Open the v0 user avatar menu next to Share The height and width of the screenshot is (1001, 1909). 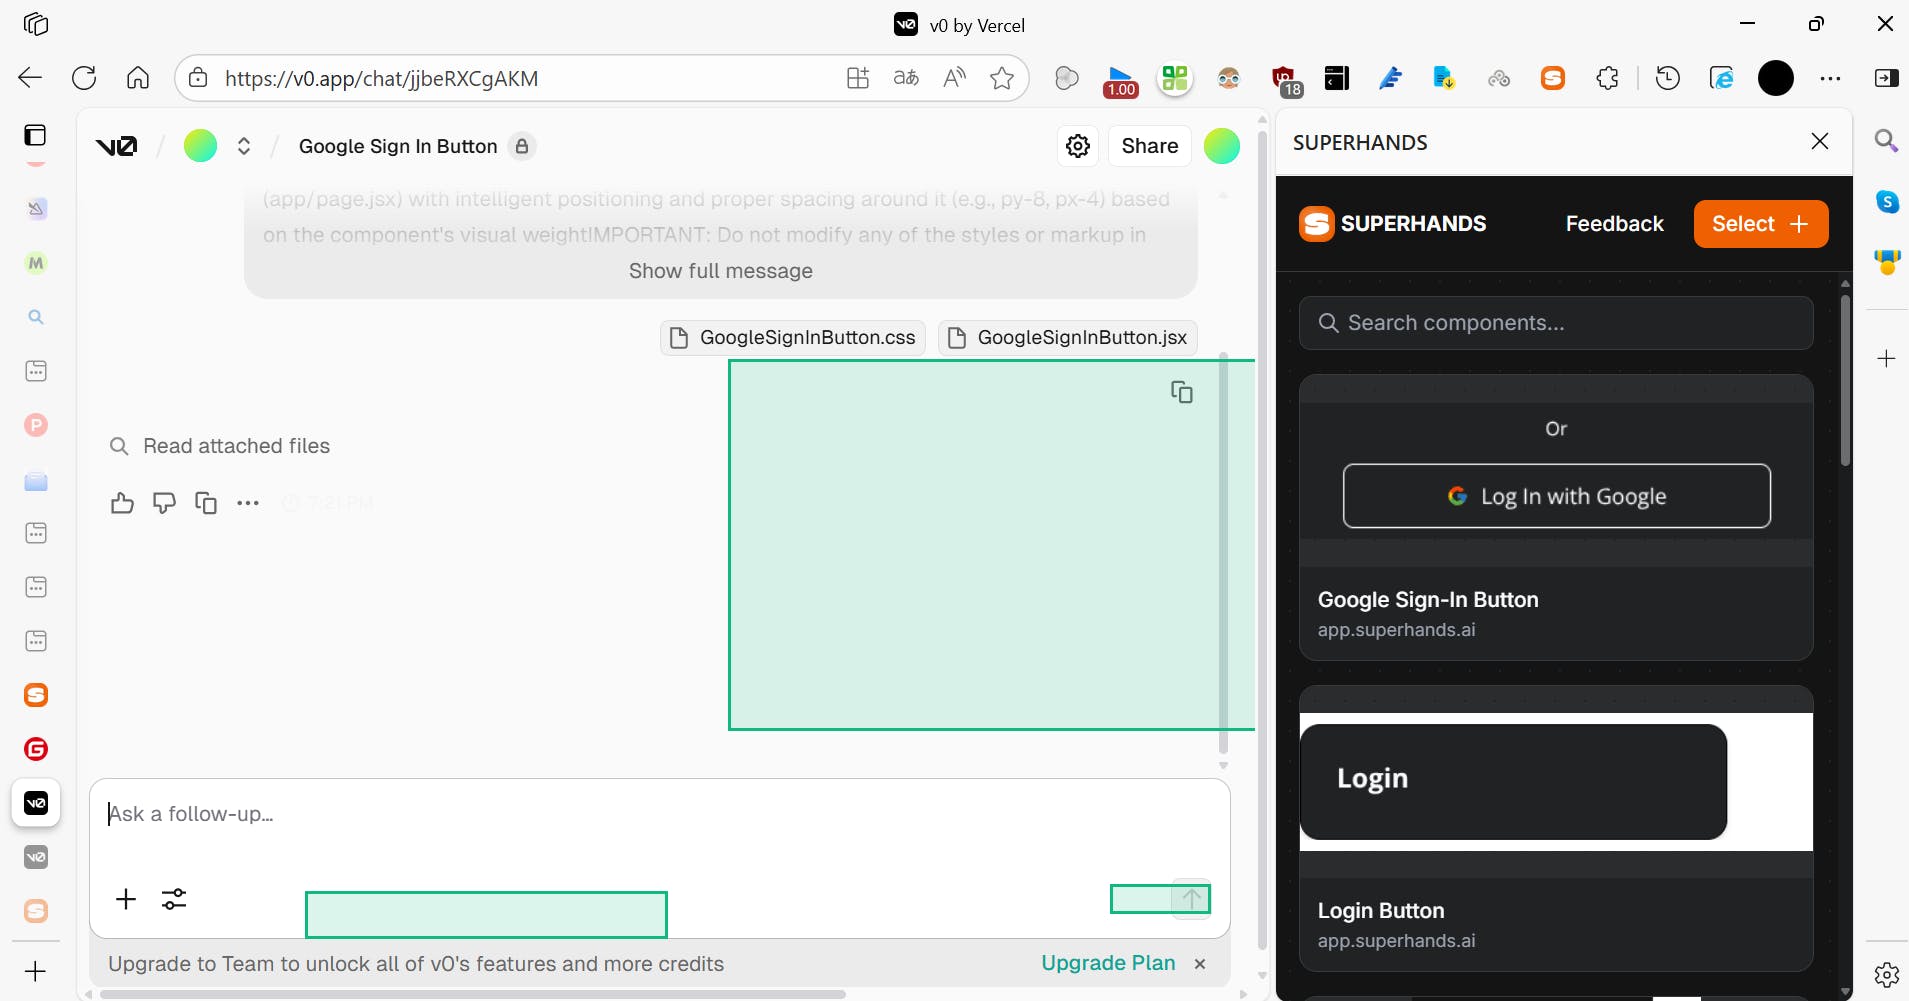point(1222,146)
